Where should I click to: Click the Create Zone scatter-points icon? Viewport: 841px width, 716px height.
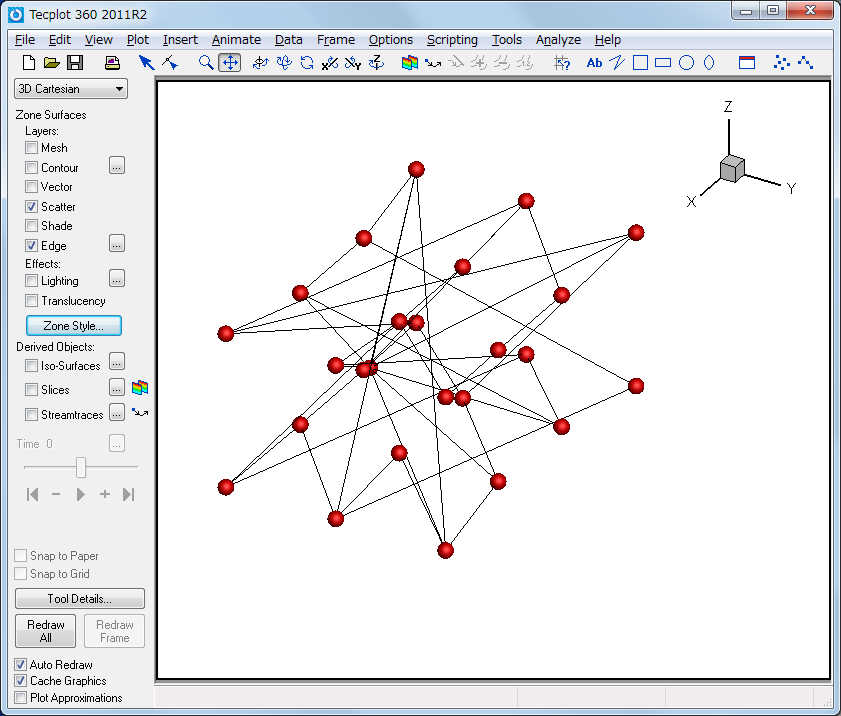pyautogui.click(x=781, y=63)
